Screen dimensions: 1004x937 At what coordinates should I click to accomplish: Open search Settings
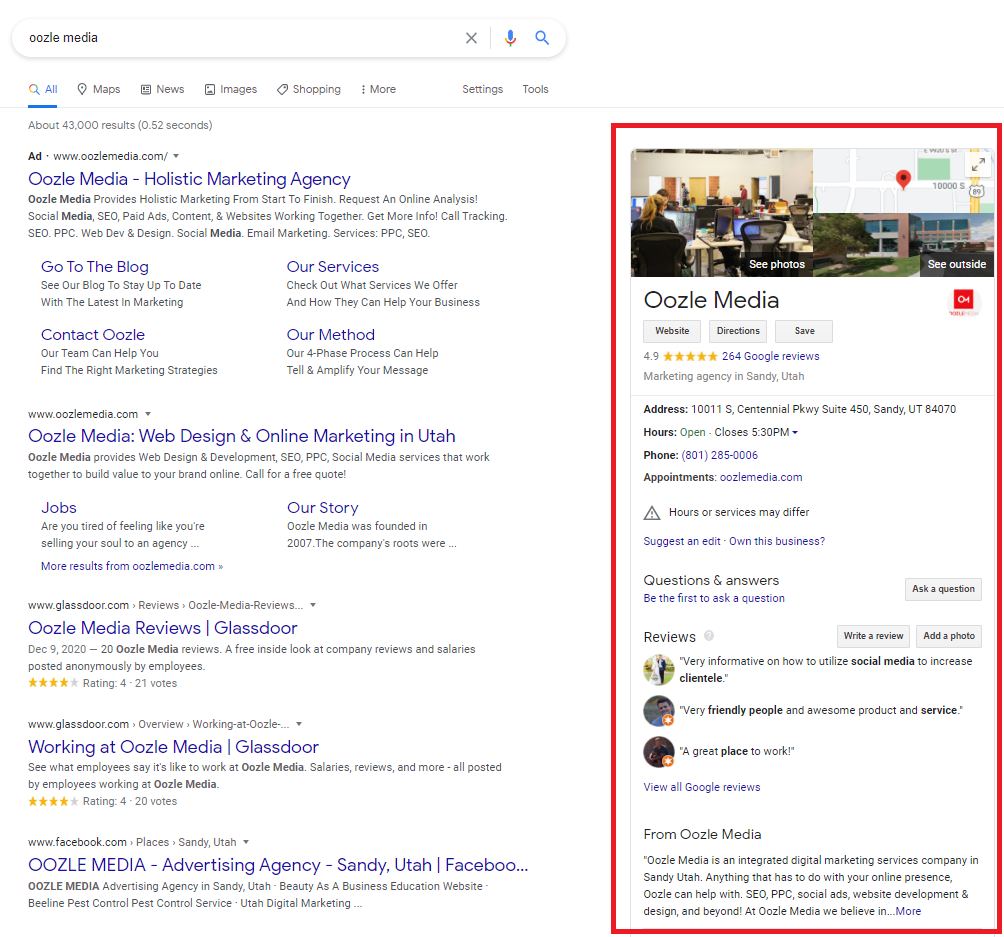point(482,90)
